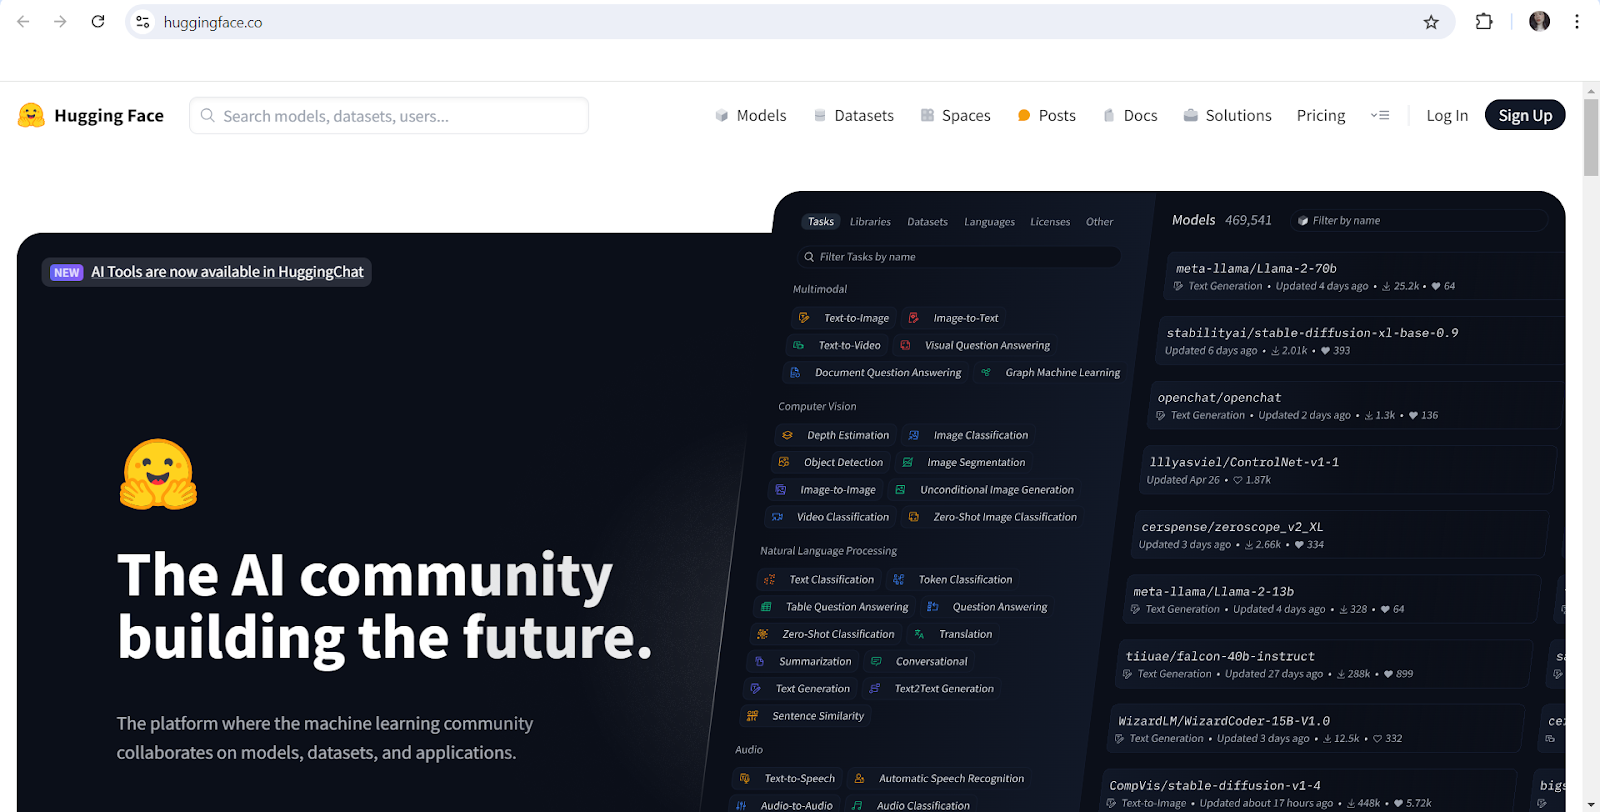The image size is (1600, 812).
Task: Select Graph Machine Learning task tag
Action: click(x=1050, y=372)
